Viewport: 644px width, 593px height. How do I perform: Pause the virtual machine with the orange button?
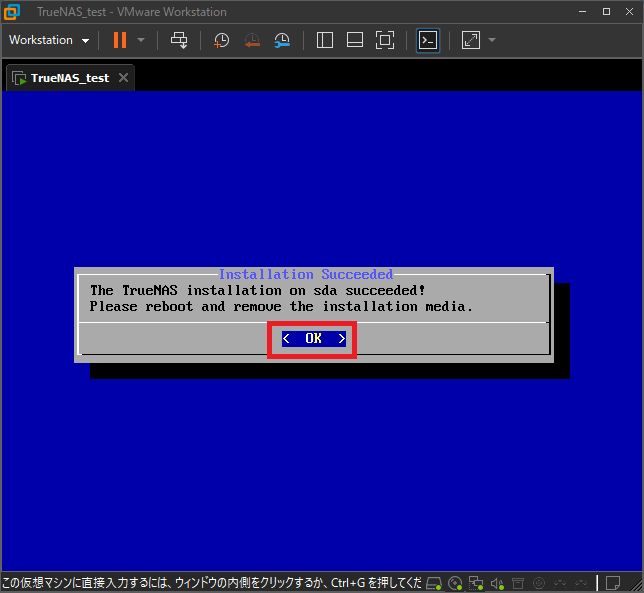(x=120, y=40)
